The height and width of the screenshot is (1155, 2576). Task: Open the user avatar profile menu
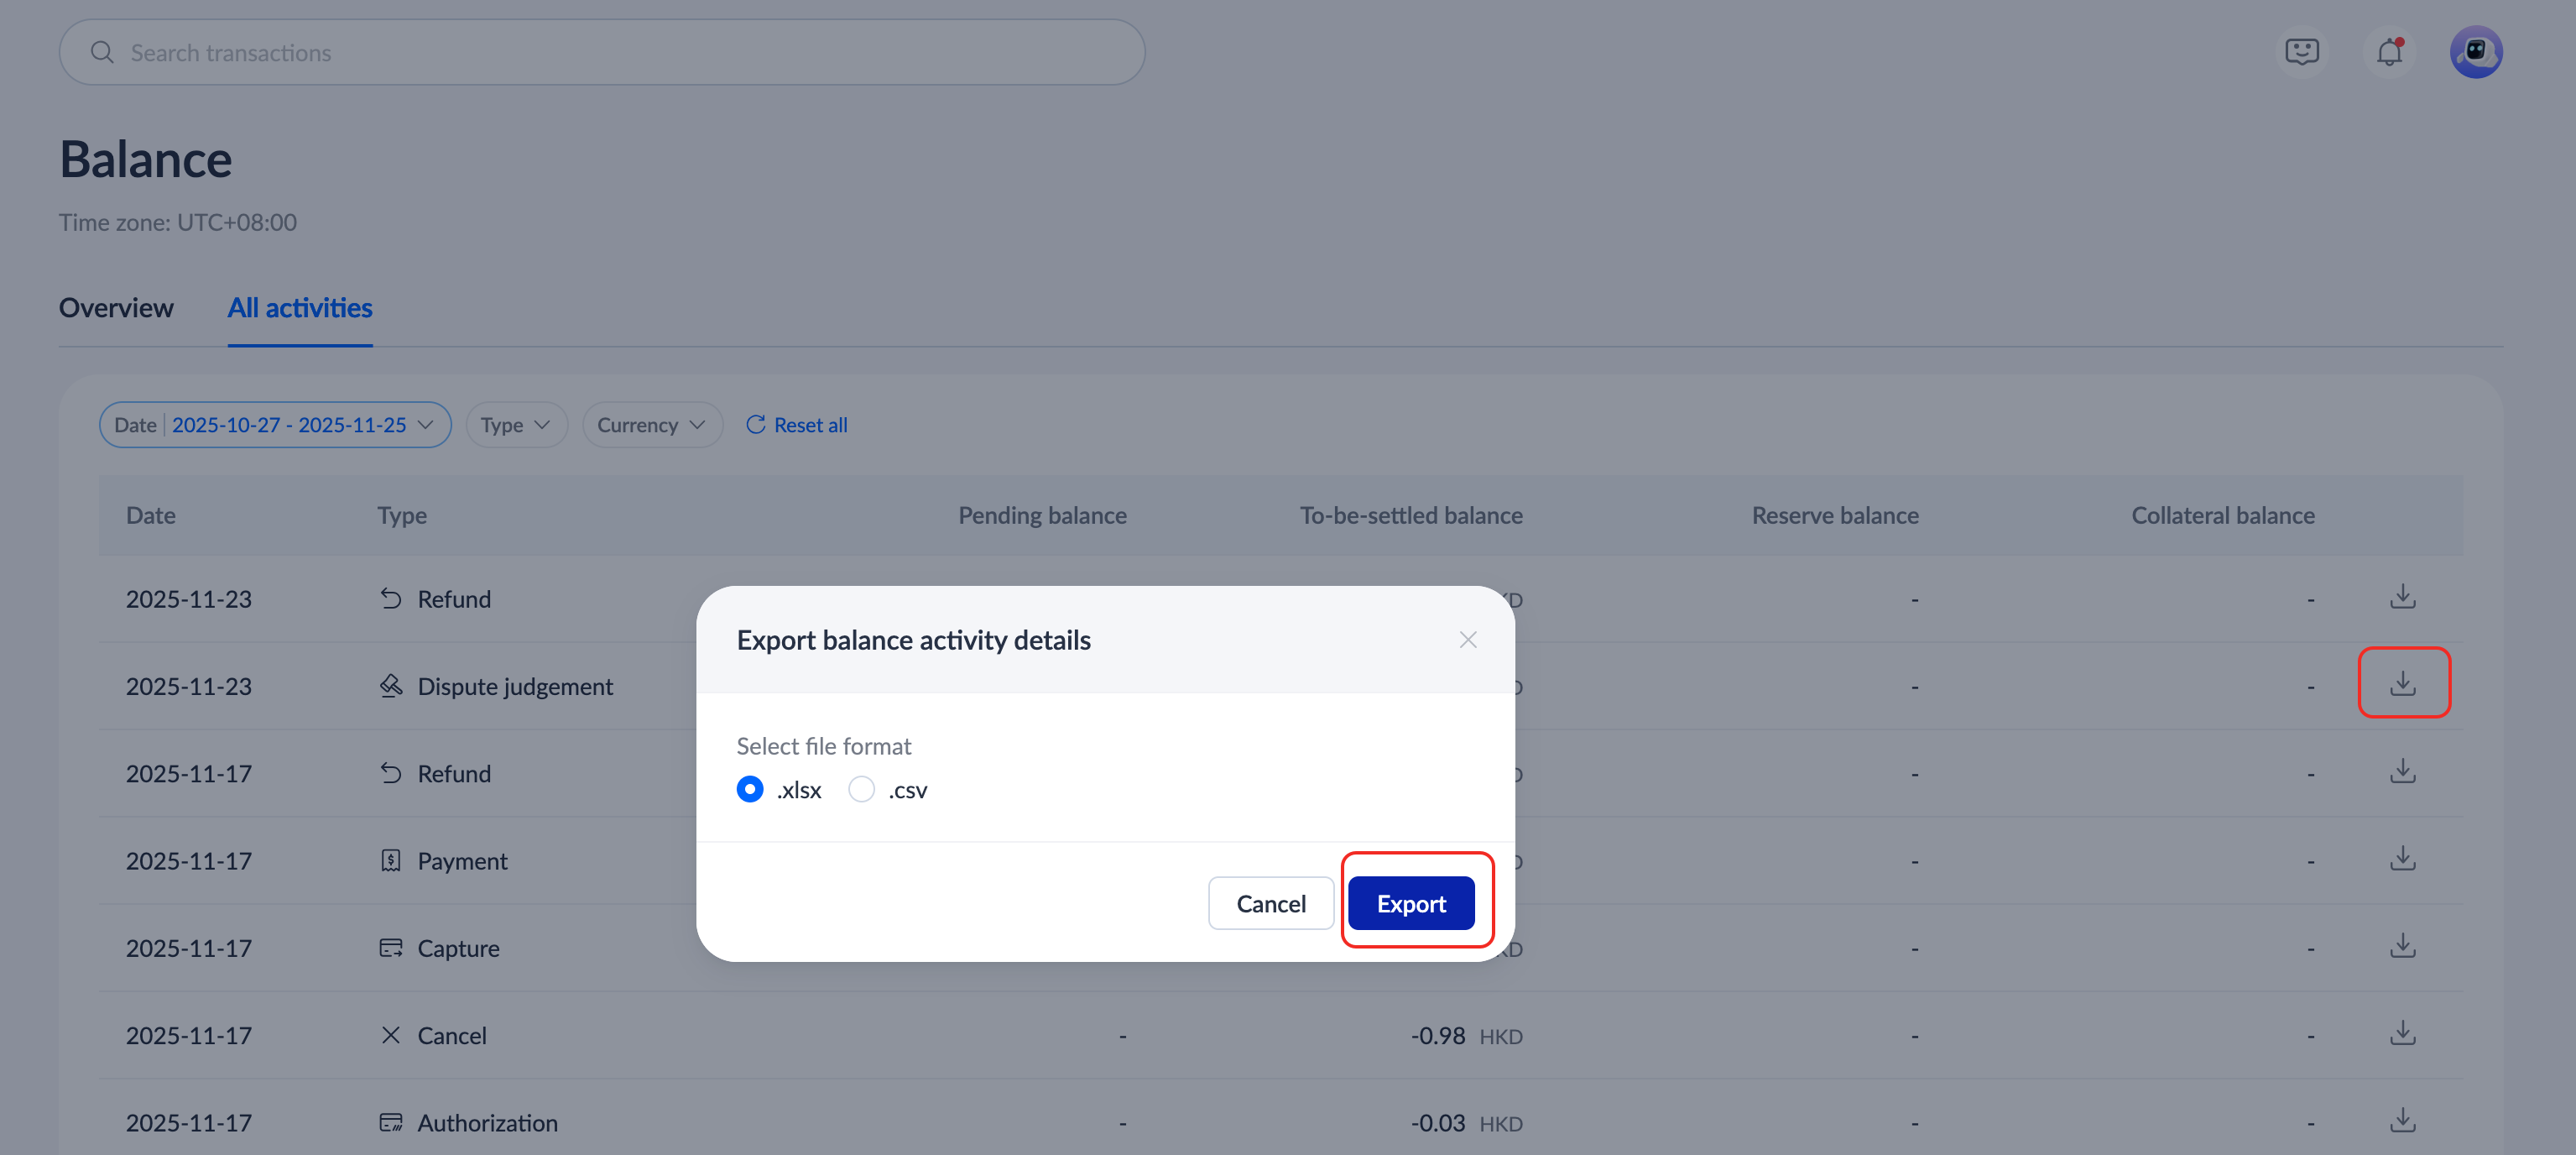coord(2475,52)
